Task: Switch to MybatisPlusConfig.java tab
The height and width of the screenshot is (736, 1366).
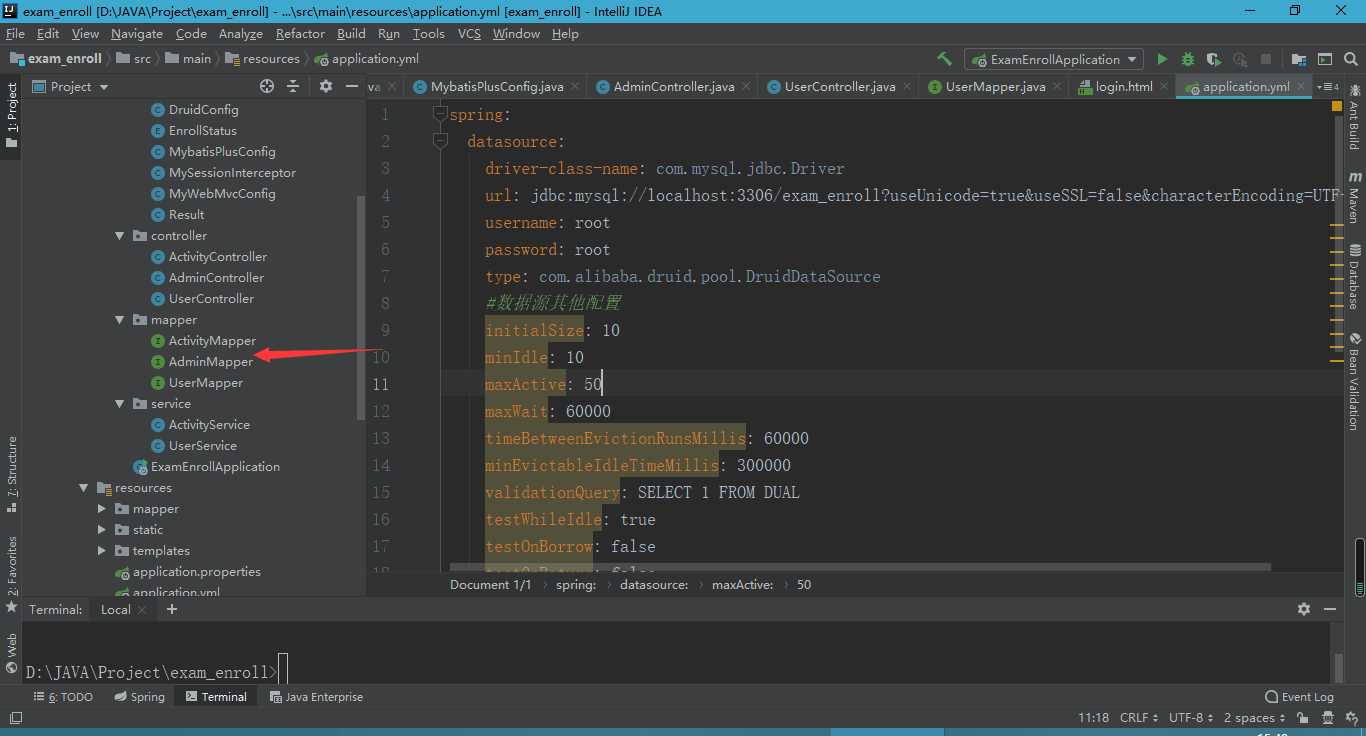Action: click(x=497, y=87)
